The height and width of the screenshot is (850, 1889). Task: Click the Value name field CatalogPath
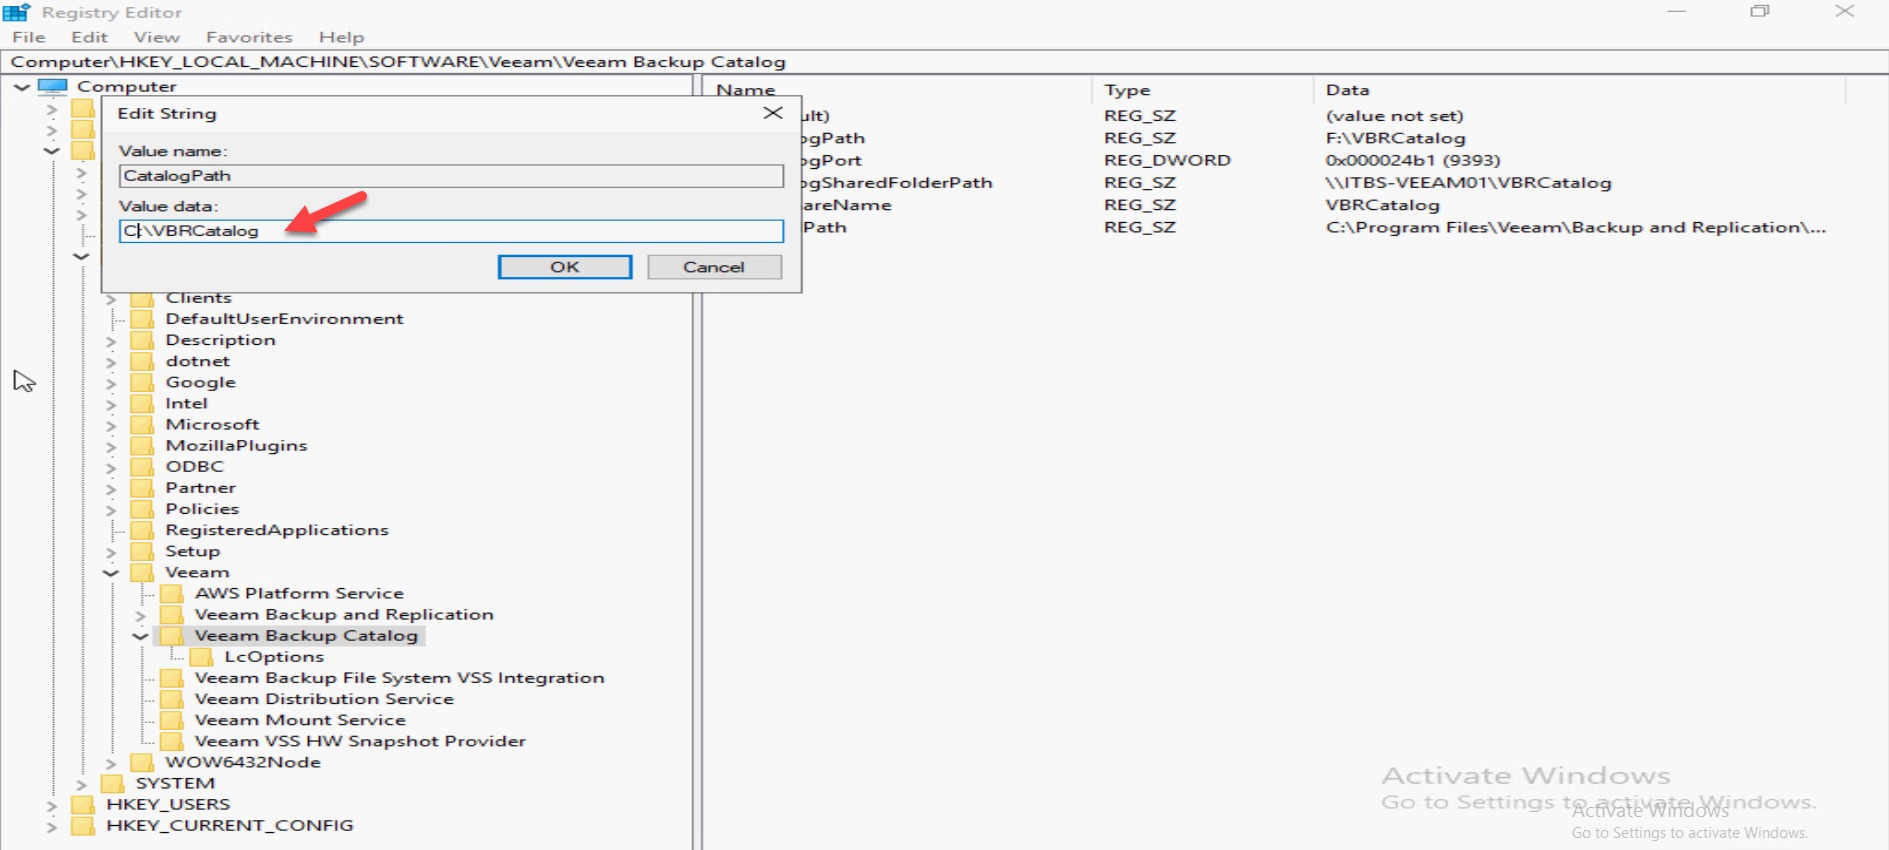451,176
